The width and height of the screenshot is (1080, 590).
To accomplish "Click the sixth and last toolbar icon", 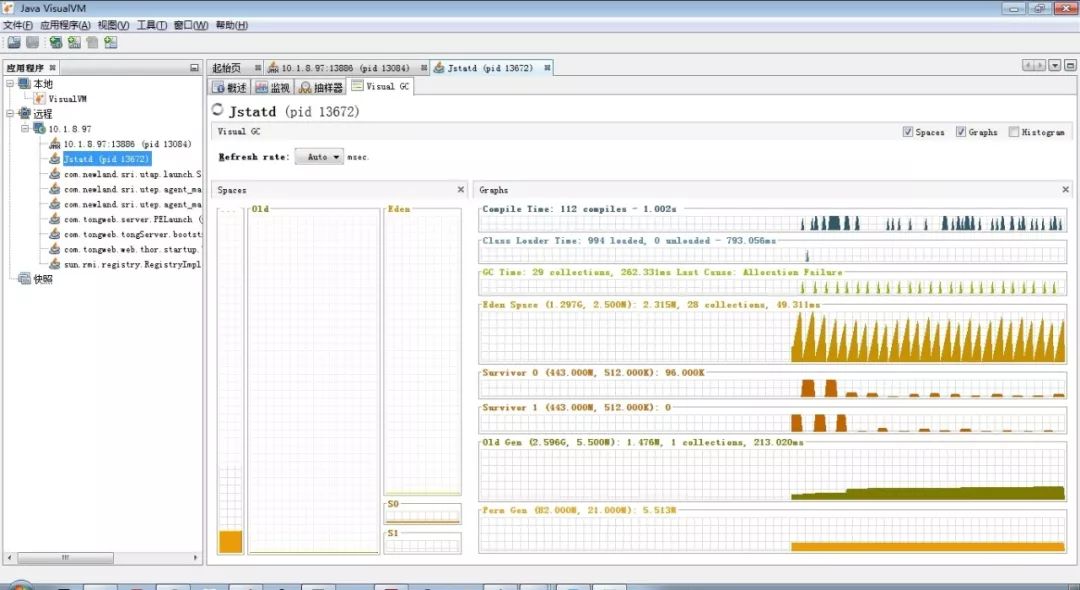I will [x=110, y=42].
